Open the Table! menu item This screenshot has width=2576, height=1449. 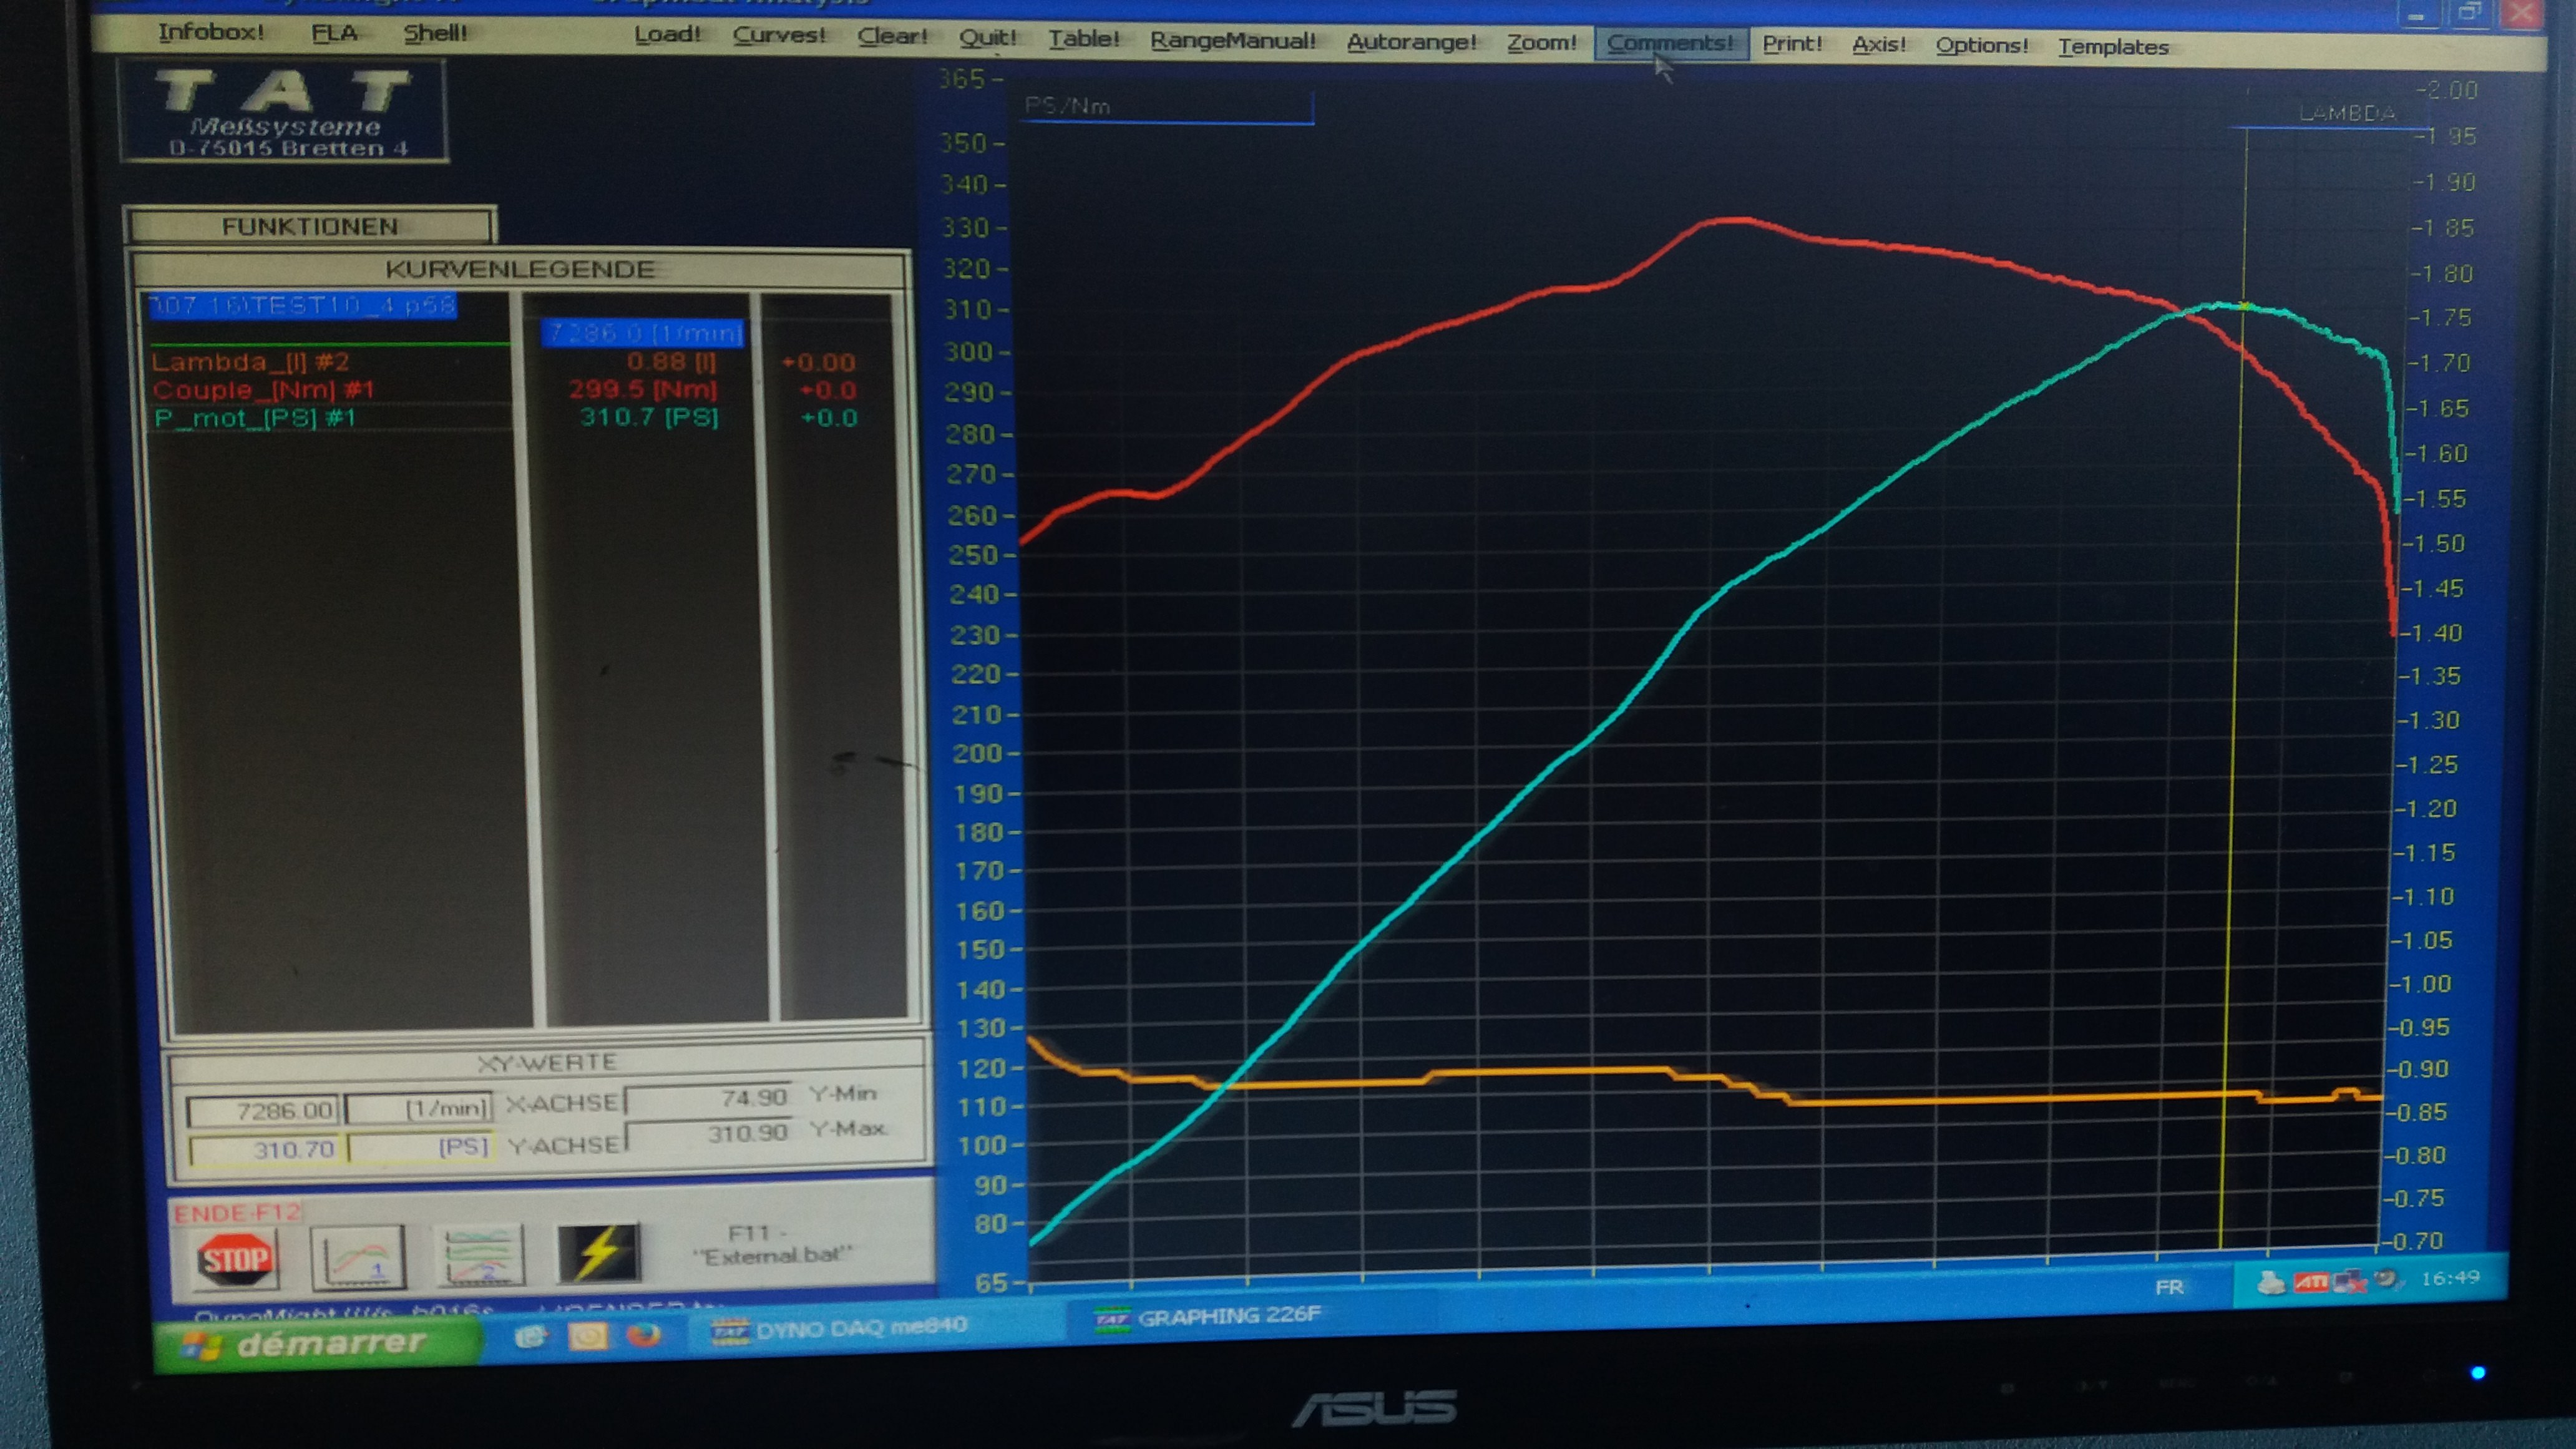(1083, 39)
